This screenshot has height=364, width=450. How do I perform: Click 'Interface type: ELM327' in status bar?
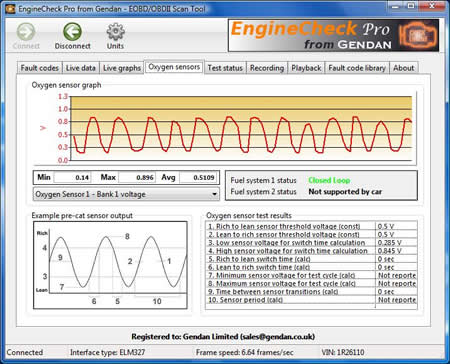107,352
